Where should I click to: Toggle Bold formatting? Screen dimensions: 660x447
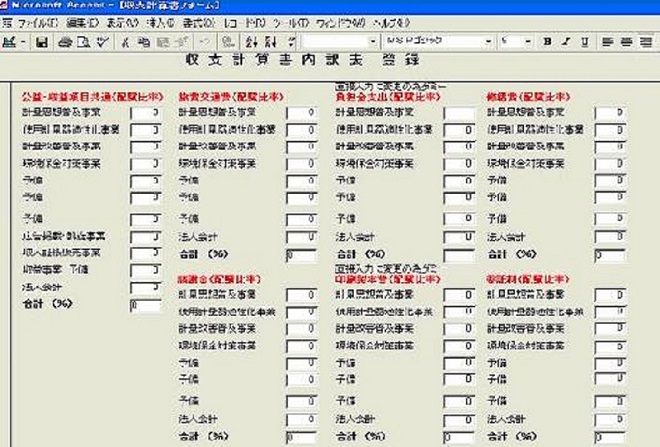click(548, 42)
